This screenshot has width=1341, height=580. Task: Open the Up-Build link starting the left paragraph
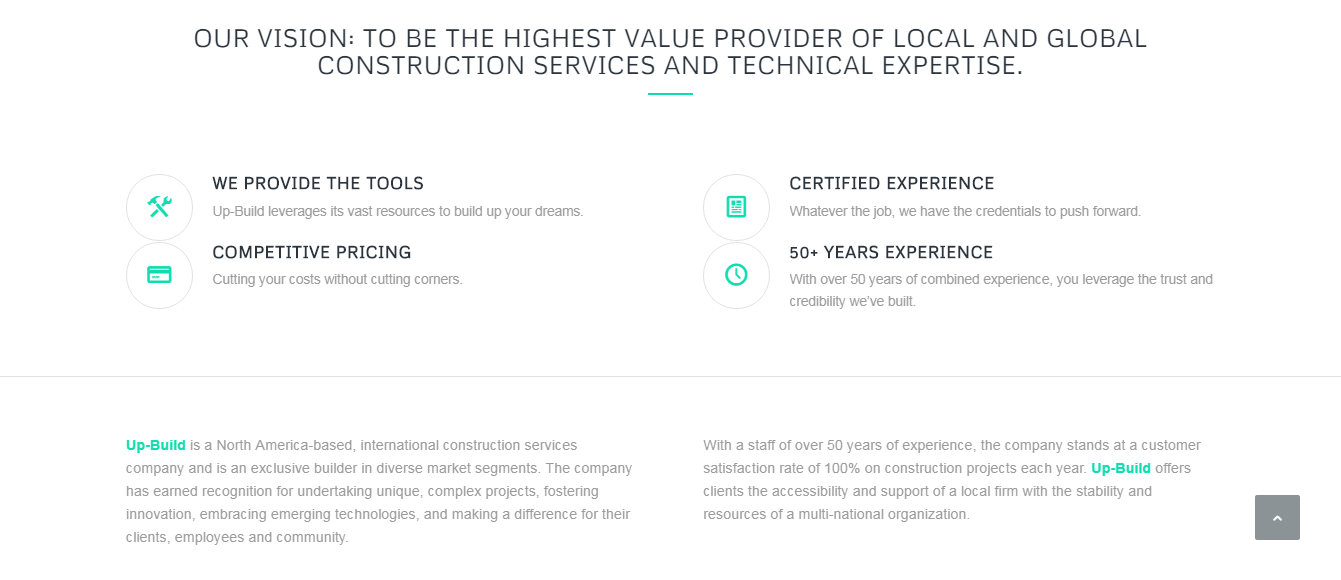[x=156, y=445]
